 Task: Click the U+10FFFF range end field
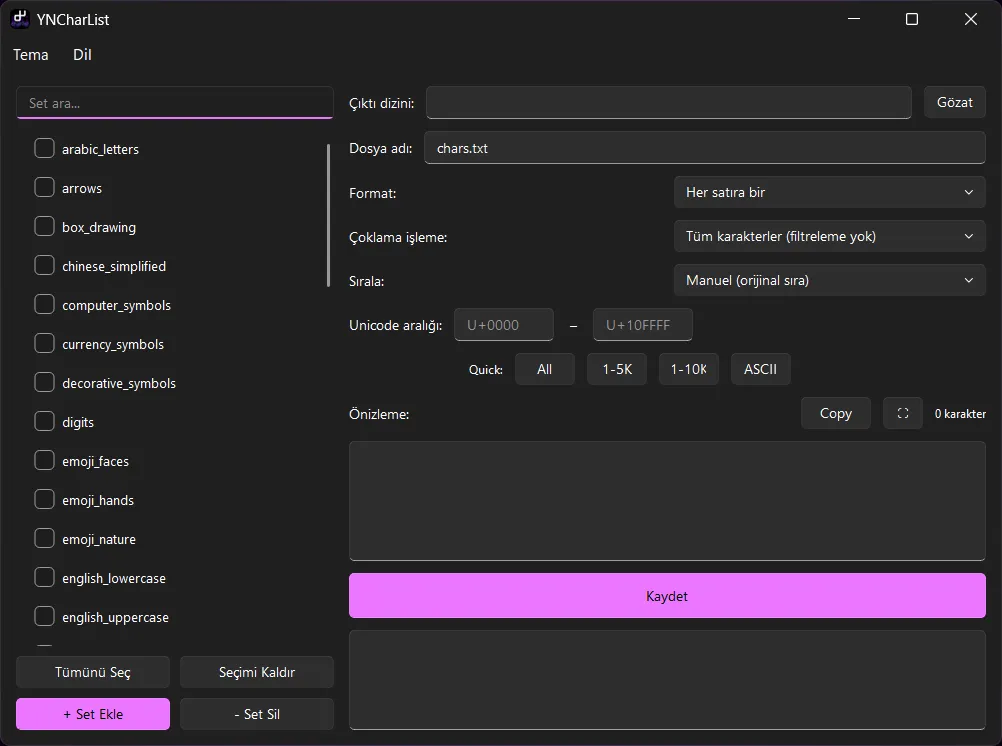[x=642, y=325]
